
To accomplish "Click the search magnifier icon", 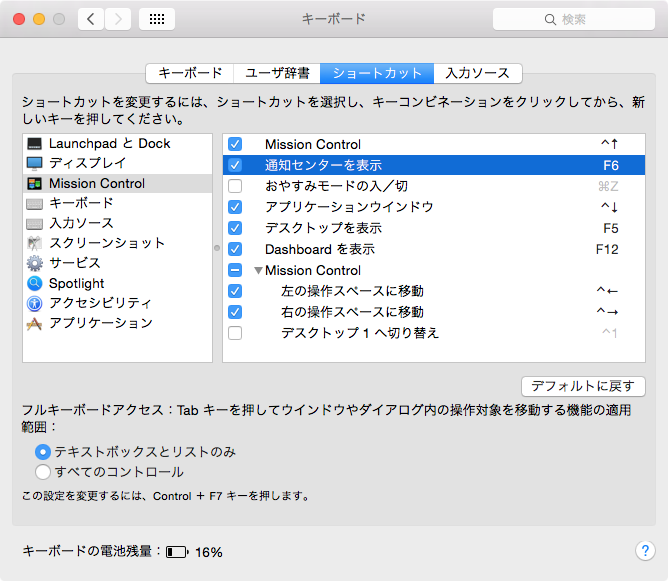I will (x=550, y=20).
